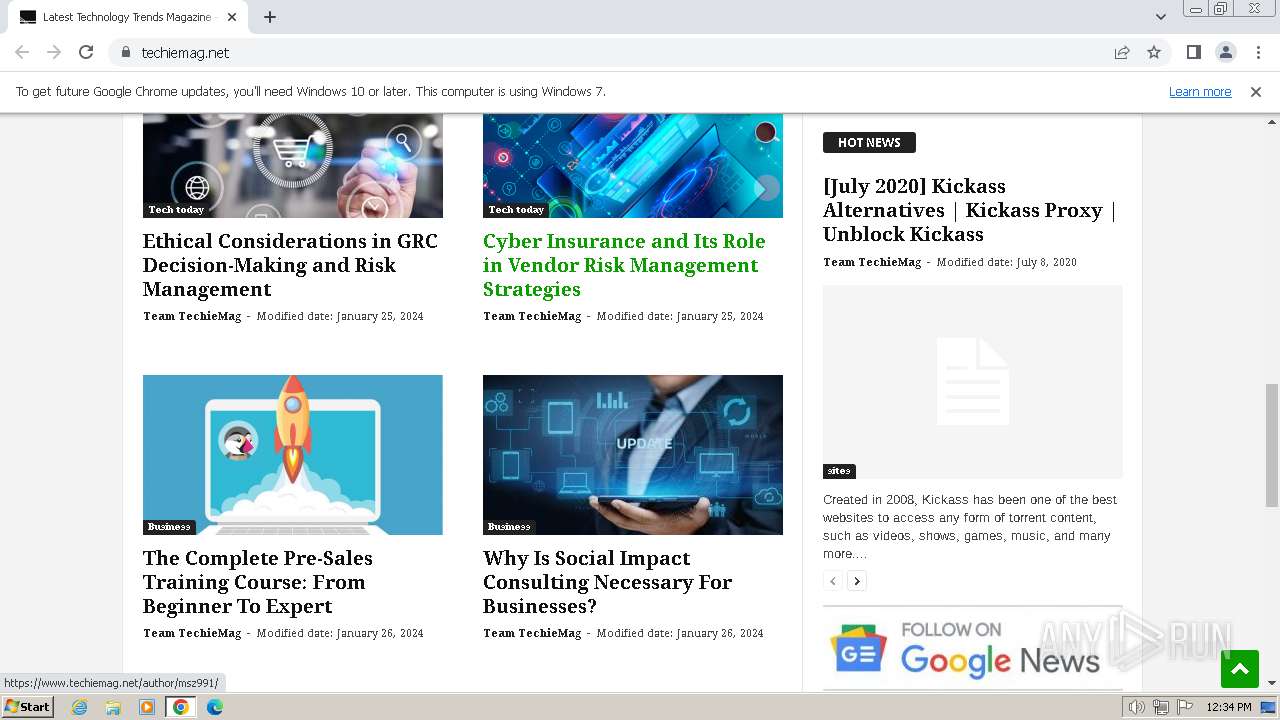Go forward to the next page
Image resolution: width=1280 pixels, height=720 pixels.
(x=54, y=52)
